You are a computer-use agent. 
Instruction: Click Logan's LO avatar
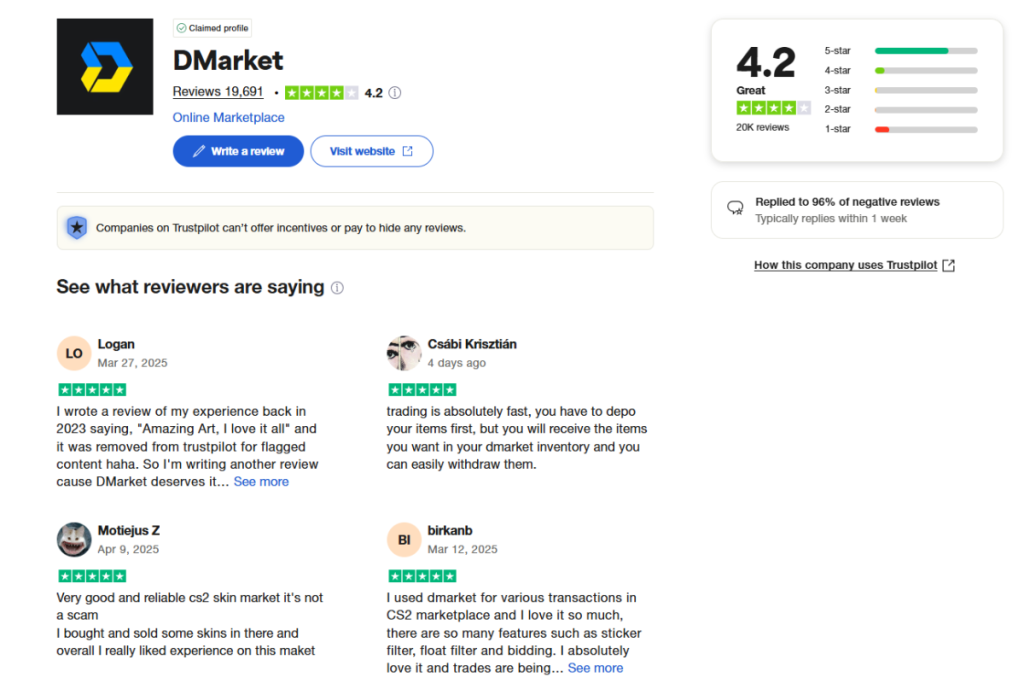point(74,353)
